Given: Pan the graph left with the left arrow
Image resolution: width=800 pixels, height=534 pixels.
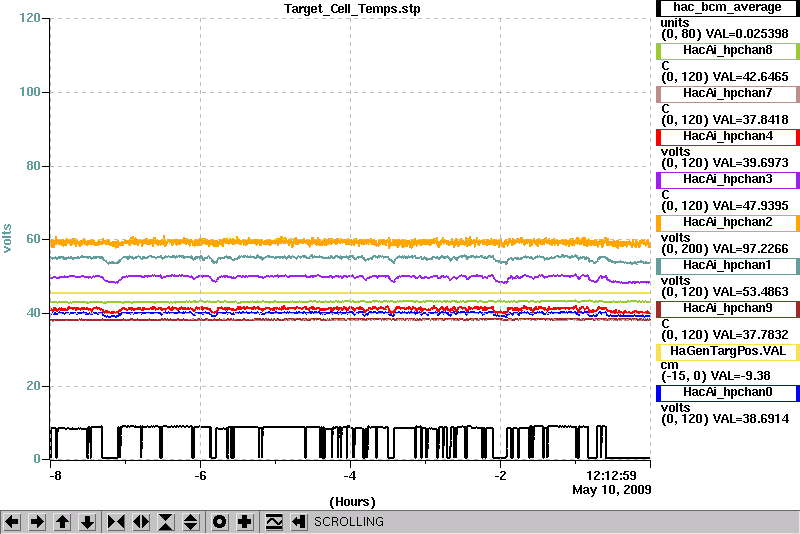Looking at the screenshot, I should pos(12,522).
